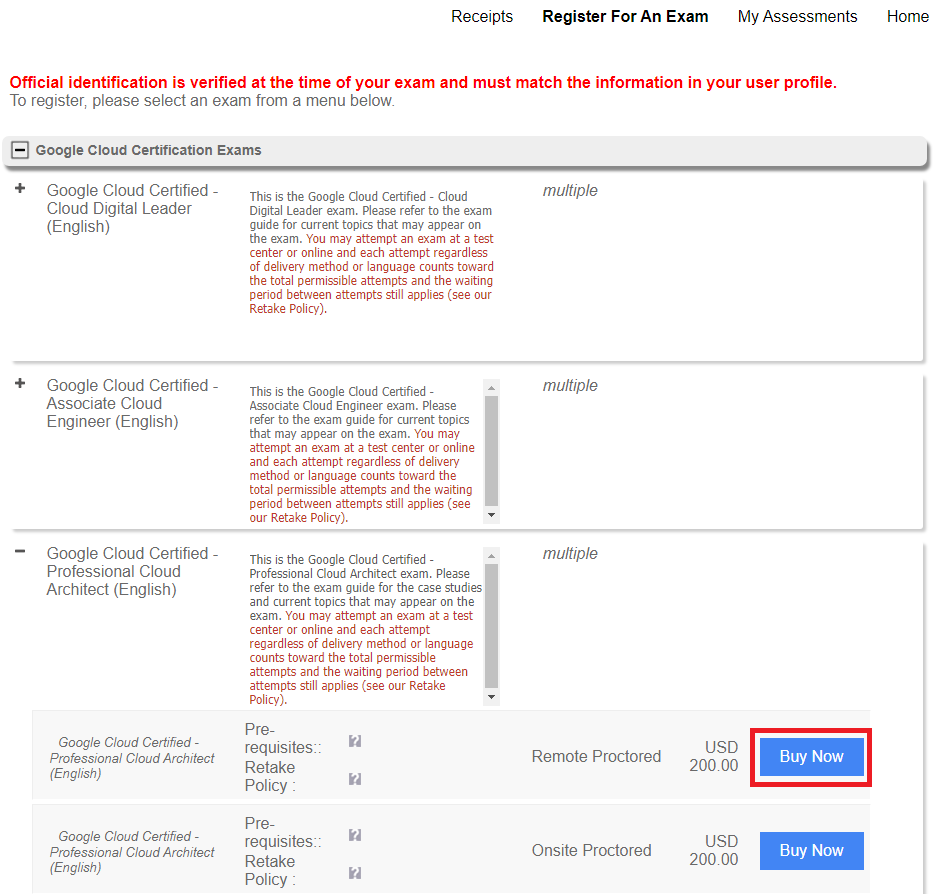933x894 pixels.
Task: Expand Associate Cloud Engineer exam row
Action: tap(20, 383)
